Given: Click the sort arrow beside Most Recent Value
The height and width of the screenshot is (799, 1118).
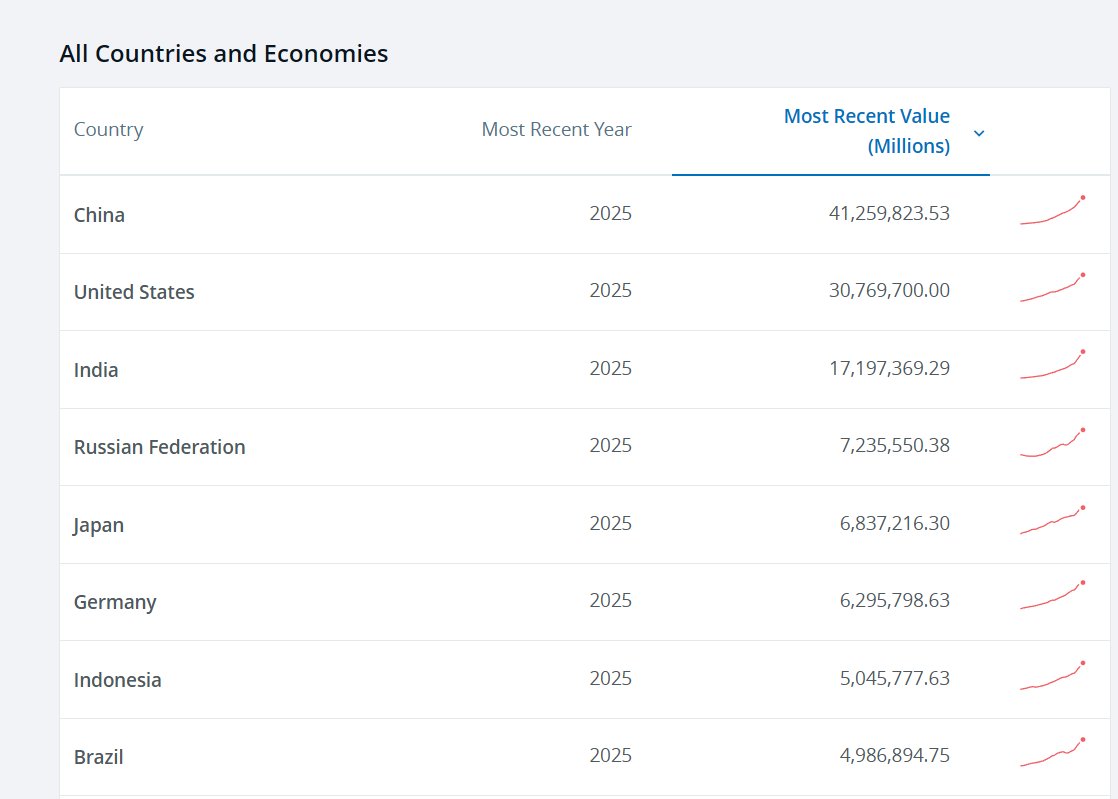Looking at the screenshot, I should click(979, 133).
